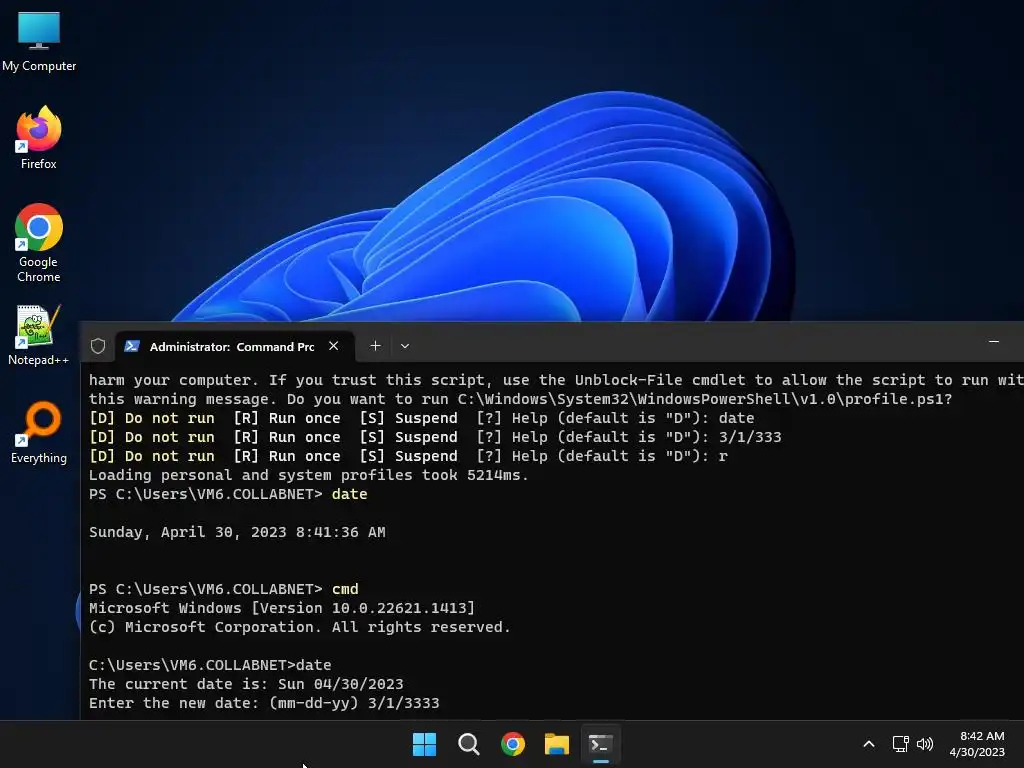Launch Firefox from the desktop
This screenshot has height=768, width=1024.
coord(39,138)
